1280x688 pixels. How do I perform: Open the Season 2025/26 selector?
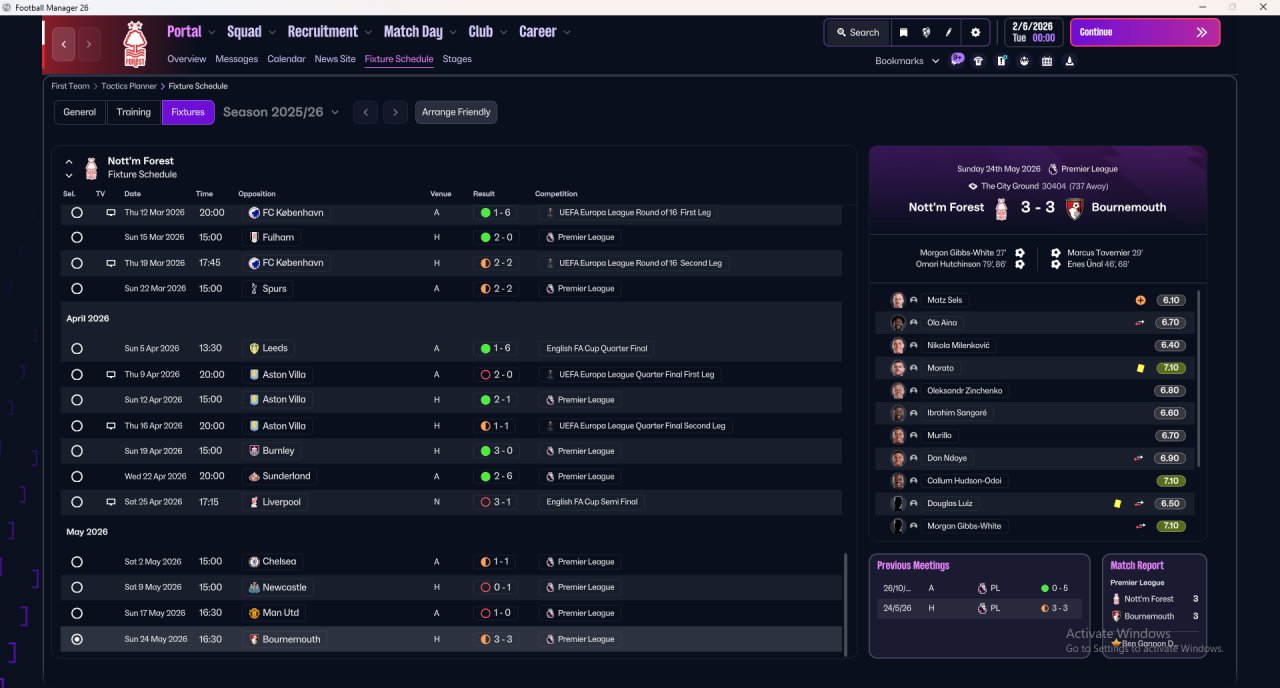tap(281, 112)
